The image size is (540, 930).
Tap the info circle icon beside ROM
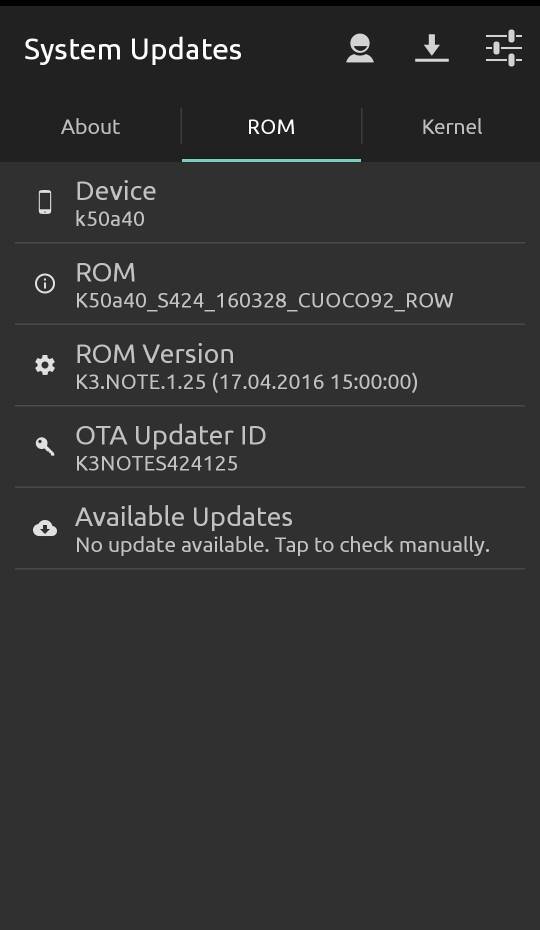point(45,284)
